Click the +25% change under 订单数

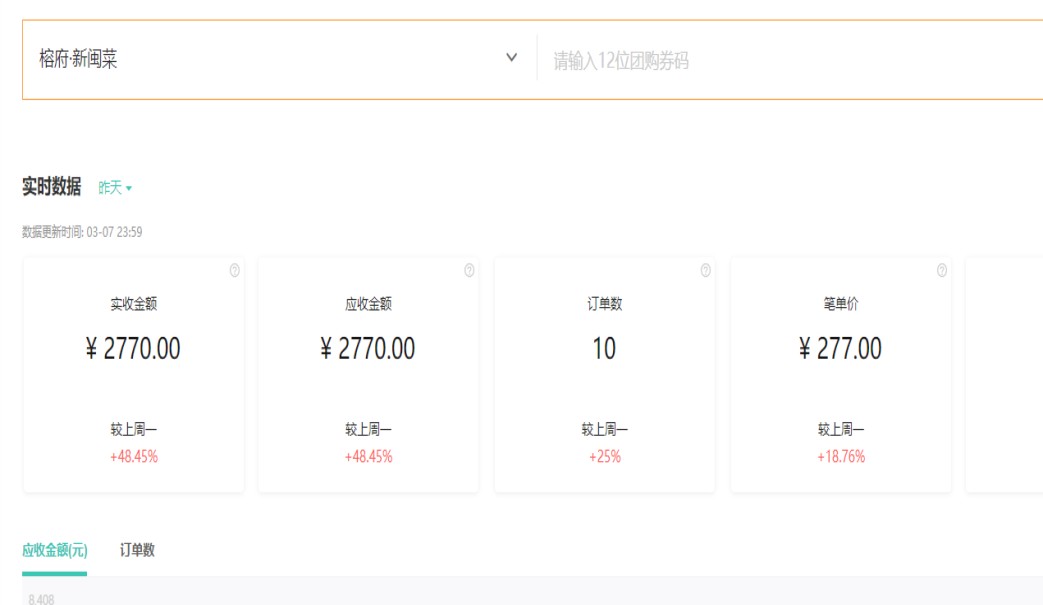[604, 457]
